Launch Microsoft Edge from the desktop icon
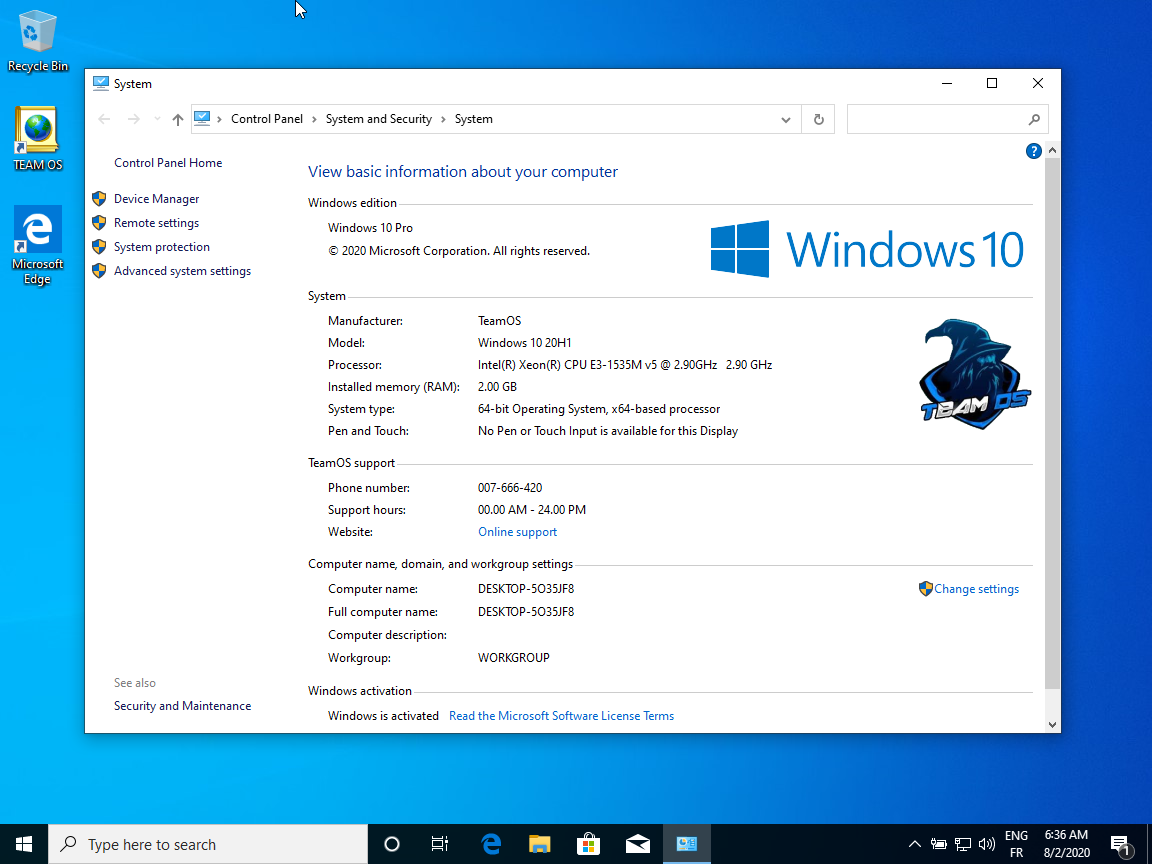 tap(37, 245)
